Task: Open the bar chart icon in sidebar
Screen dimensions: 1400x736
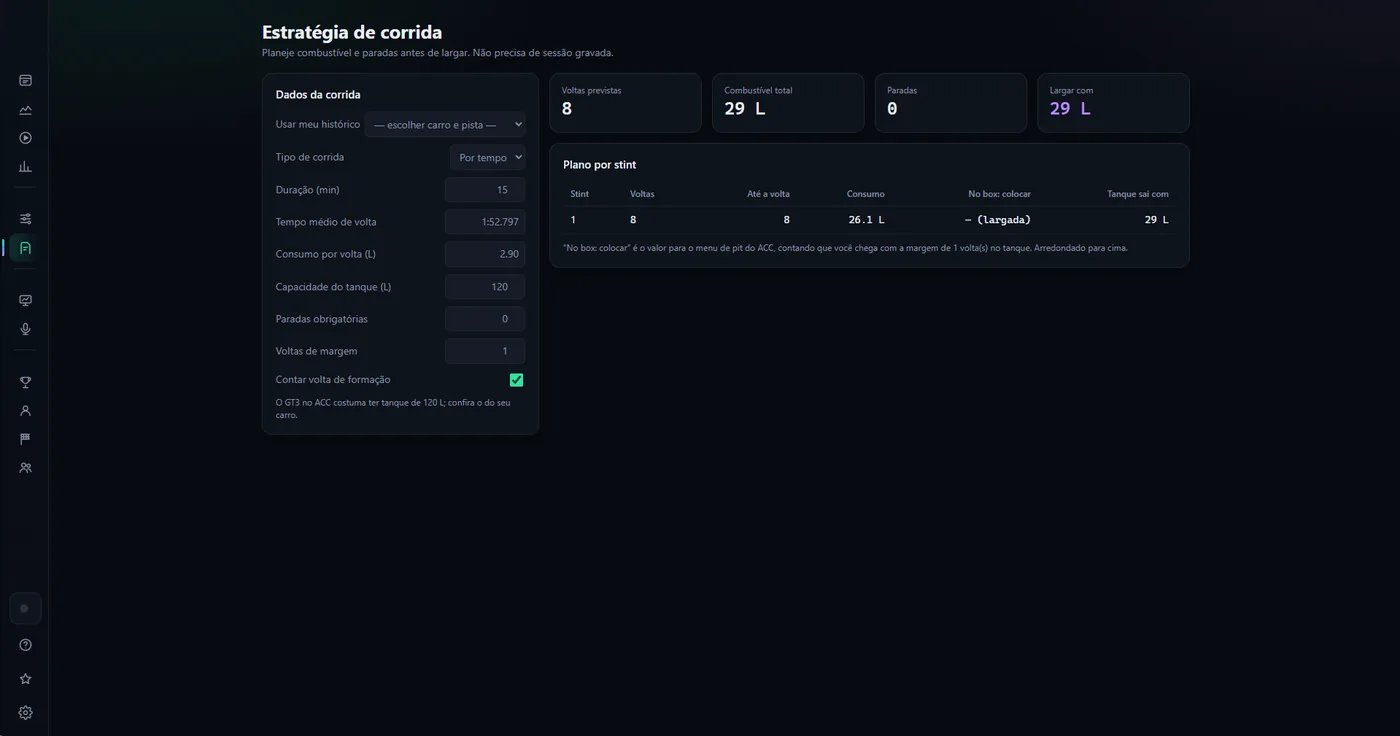Action: [25, 167]
